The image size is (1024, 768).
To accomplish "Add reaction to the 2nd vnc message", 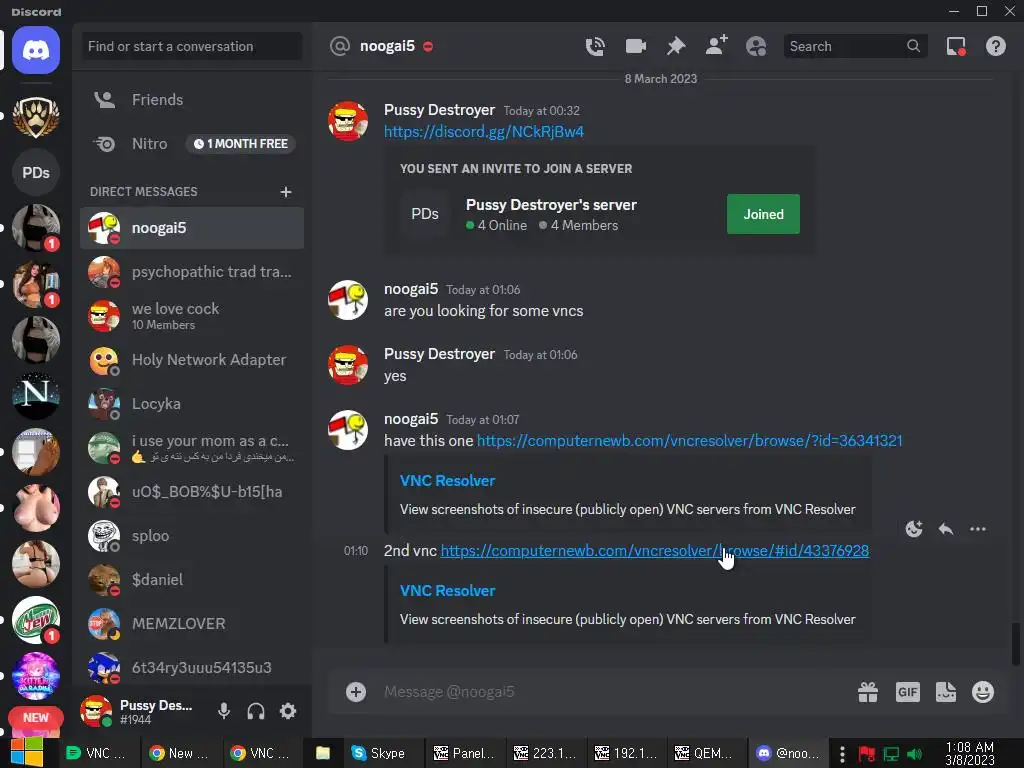I will pyautogui.click(x=914, y=529).
